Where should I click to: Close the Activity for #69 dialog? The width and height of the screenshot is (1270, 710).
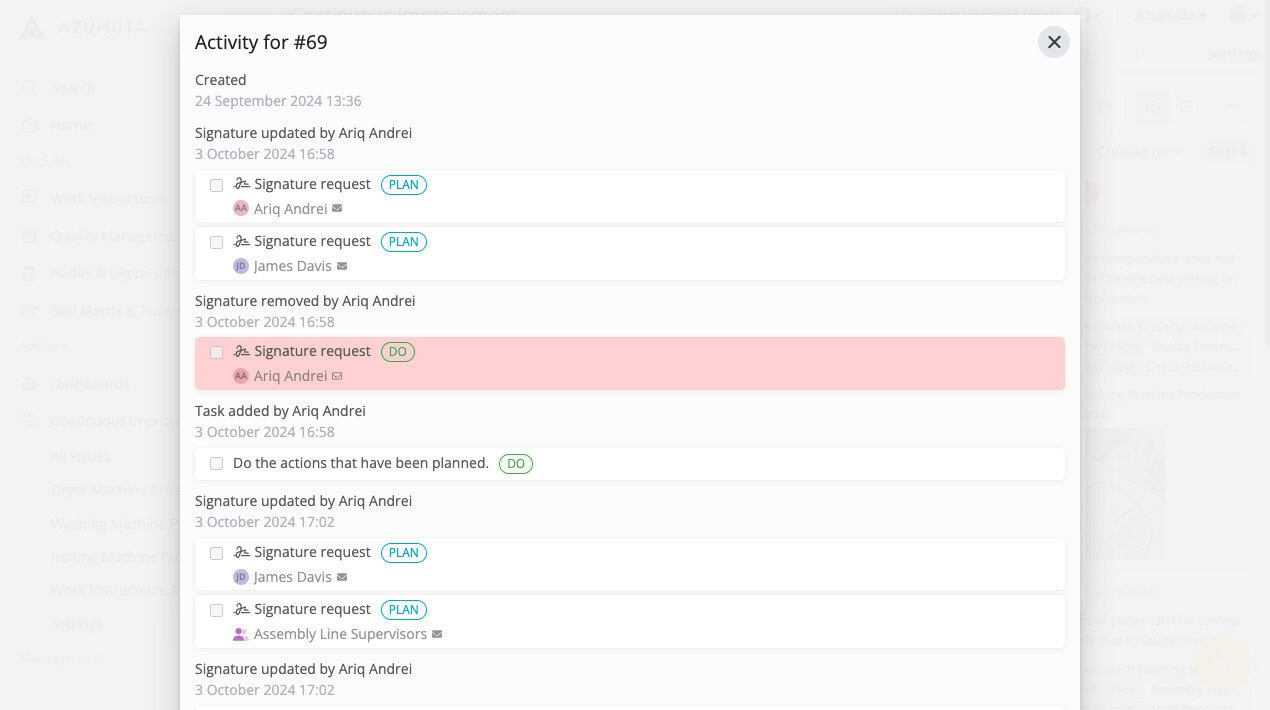coord(1053,42)
